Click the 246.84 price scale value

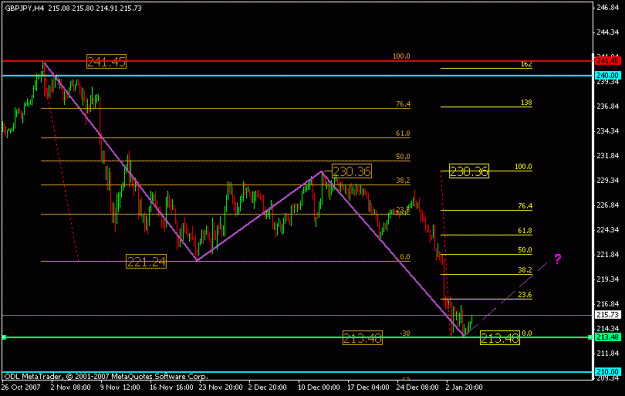tap(607, 7)
